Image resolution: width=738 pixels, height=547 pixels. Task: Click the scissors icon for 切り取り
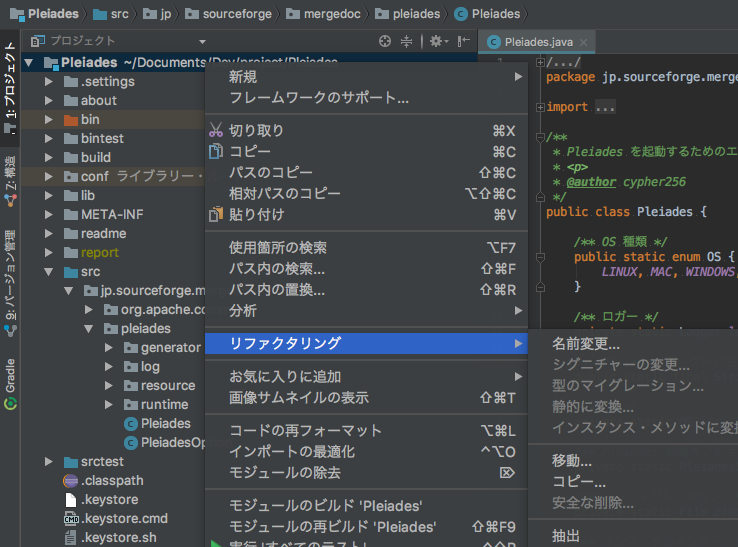tap(216, 130)
